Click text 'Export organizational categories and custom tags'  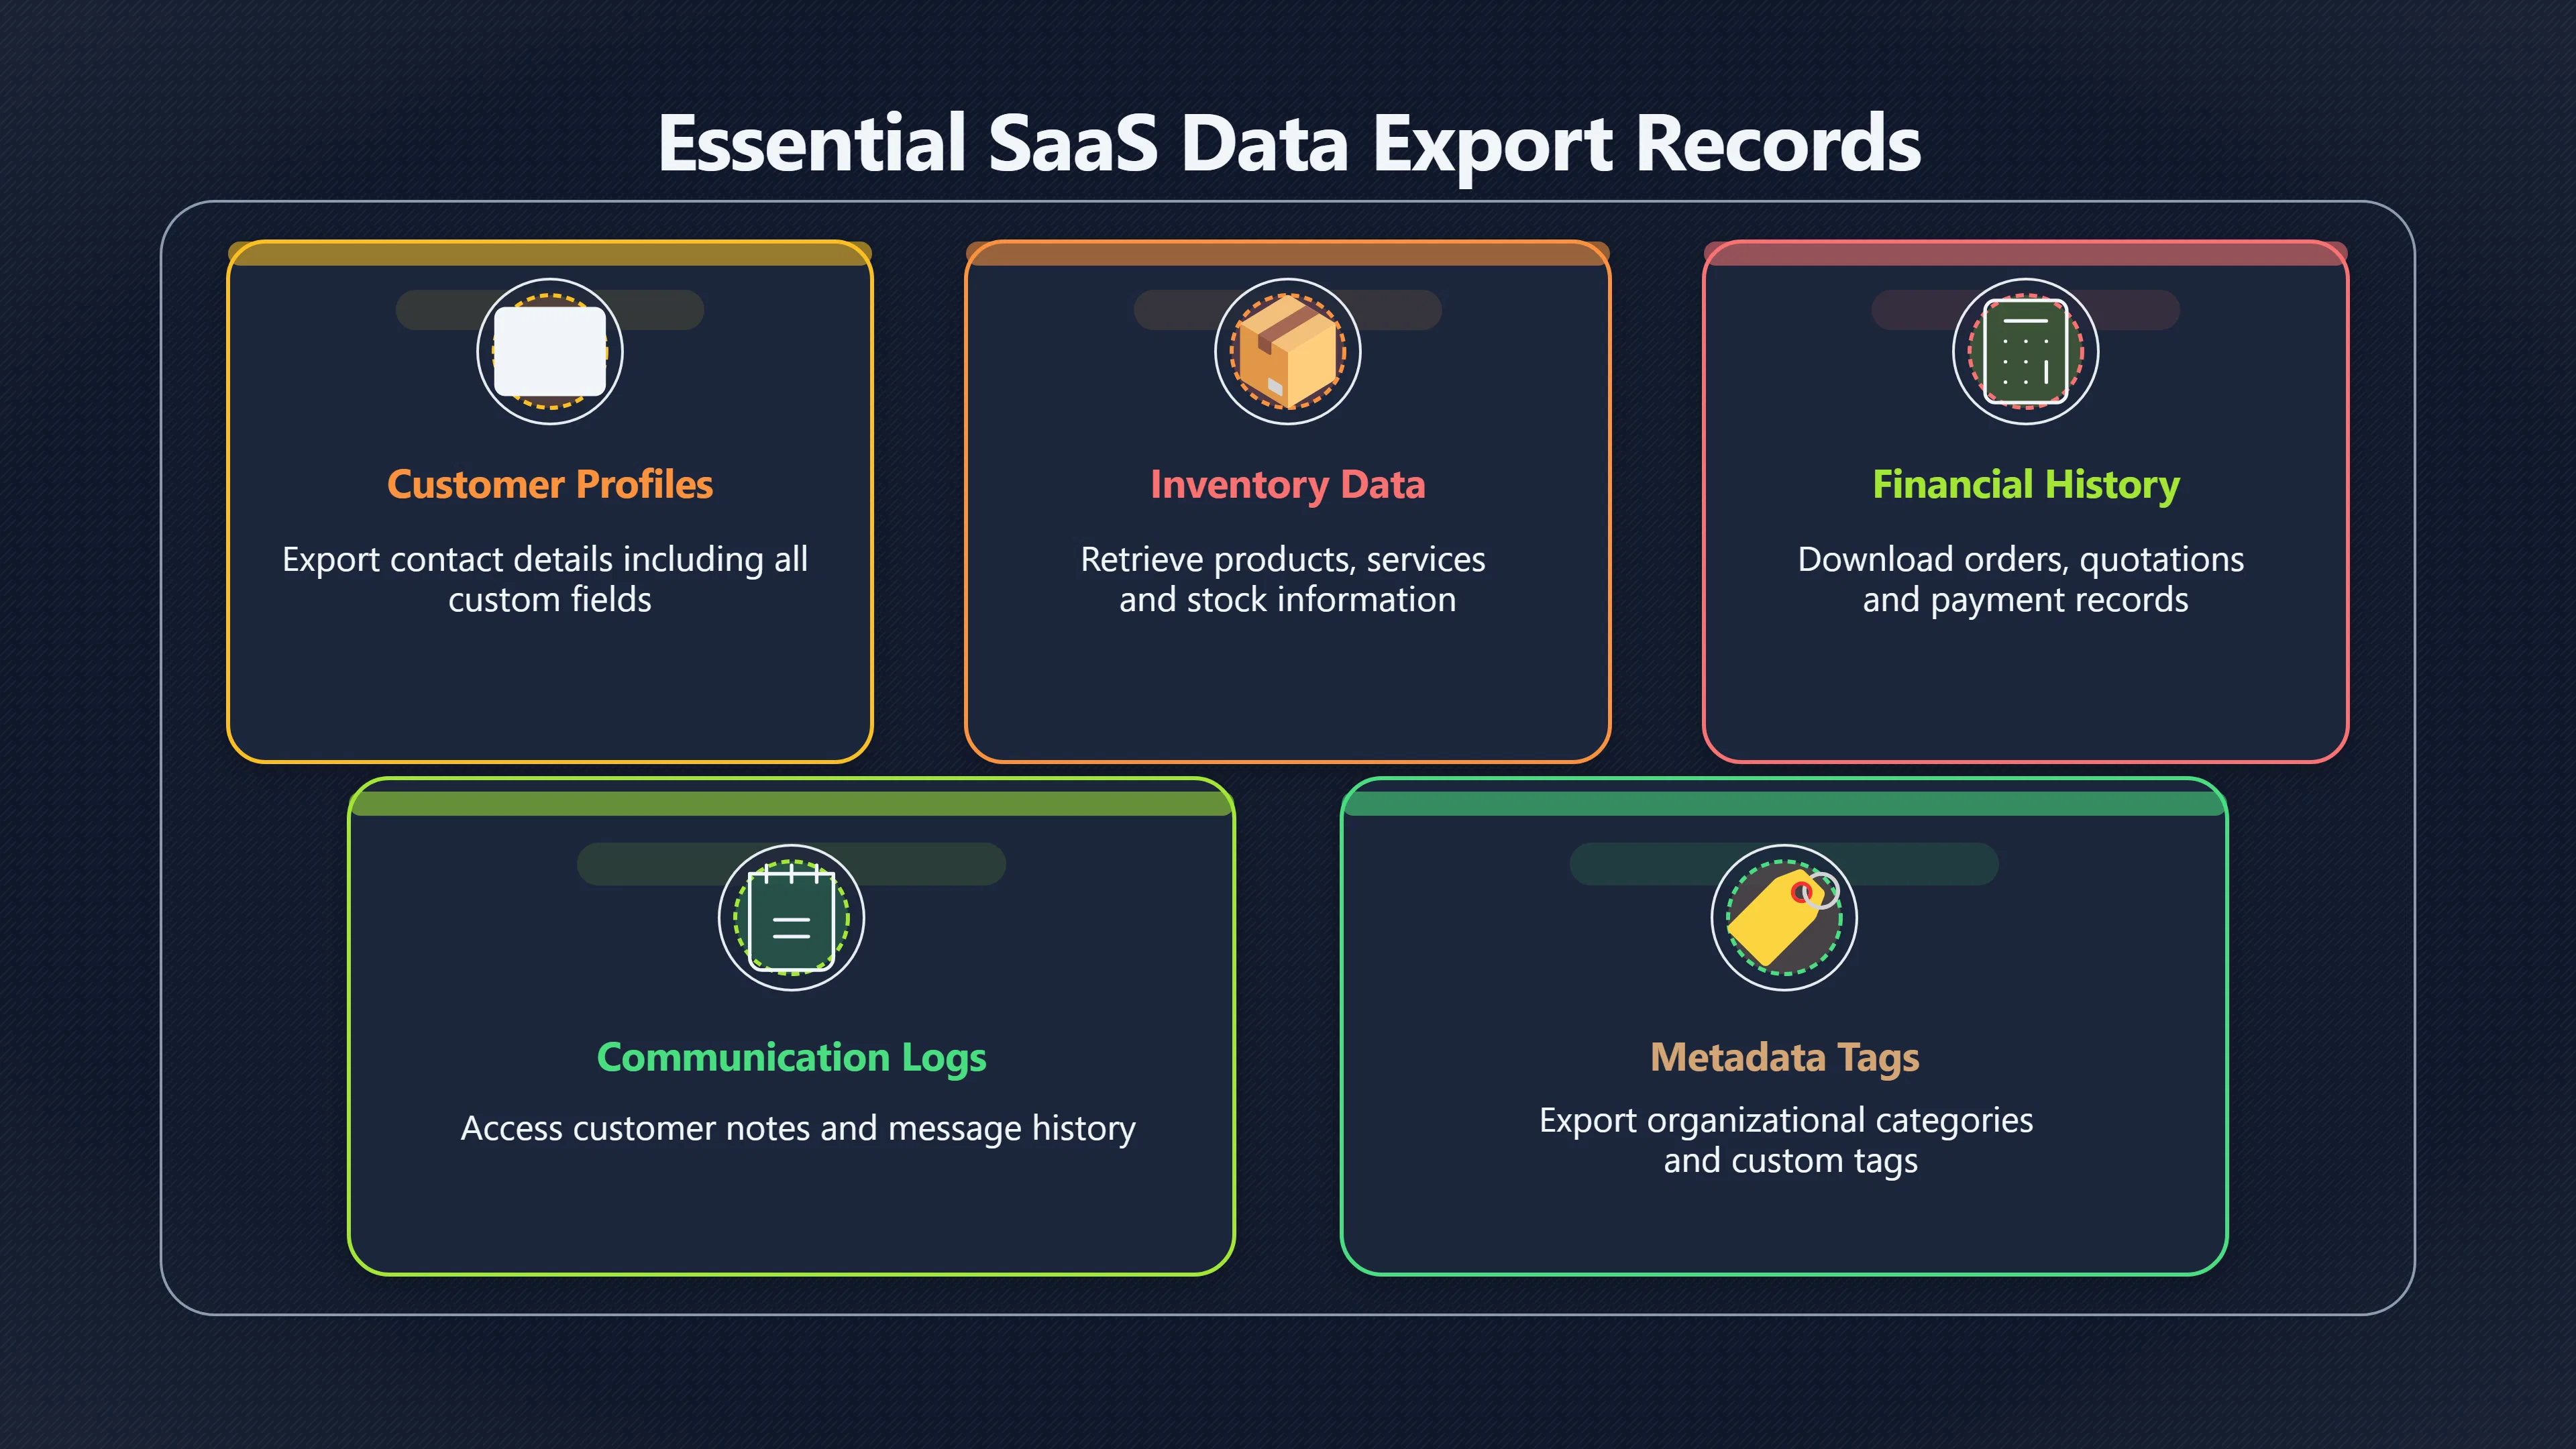[1786, 1140]
